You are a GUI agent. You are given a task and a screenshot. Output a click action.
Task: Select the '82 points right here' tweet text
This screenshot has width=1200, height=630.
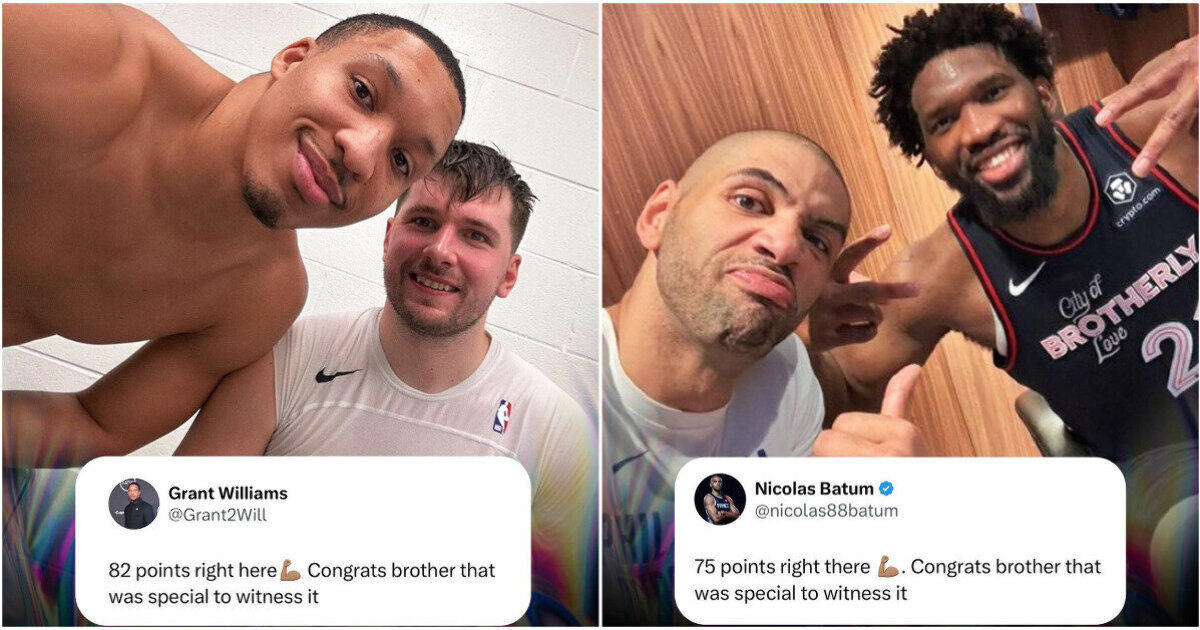click(x=192, y=570)
